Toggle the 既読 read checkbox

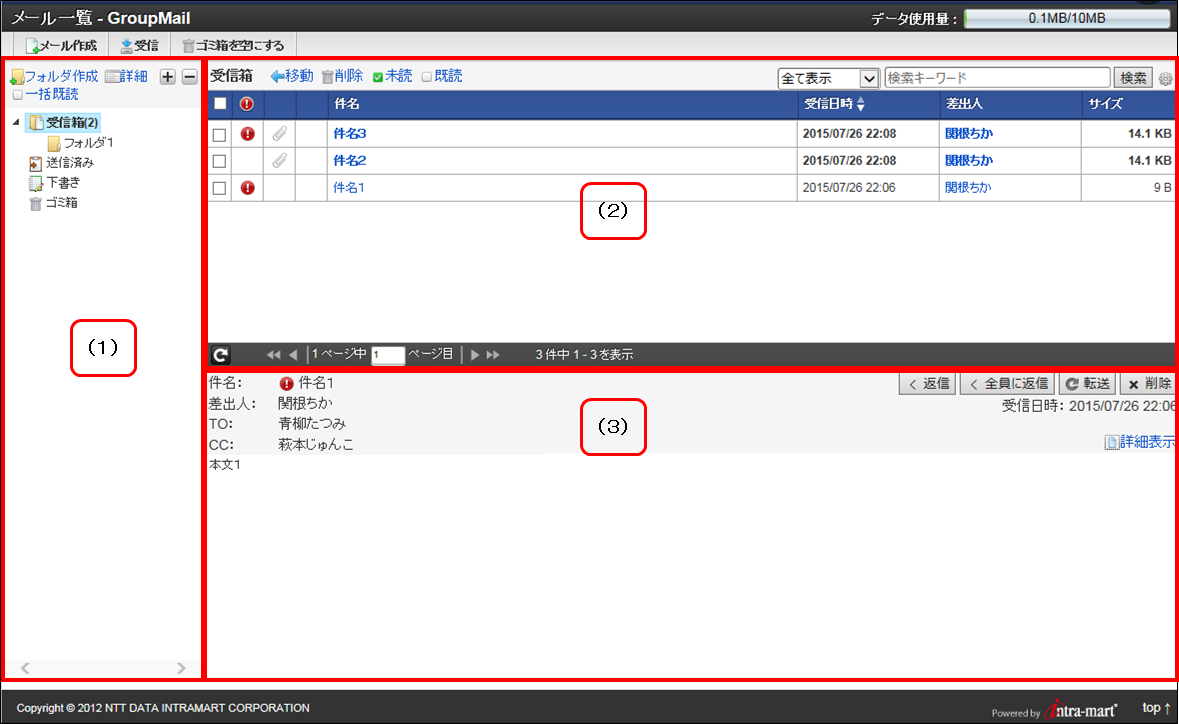tap(427, 77)
